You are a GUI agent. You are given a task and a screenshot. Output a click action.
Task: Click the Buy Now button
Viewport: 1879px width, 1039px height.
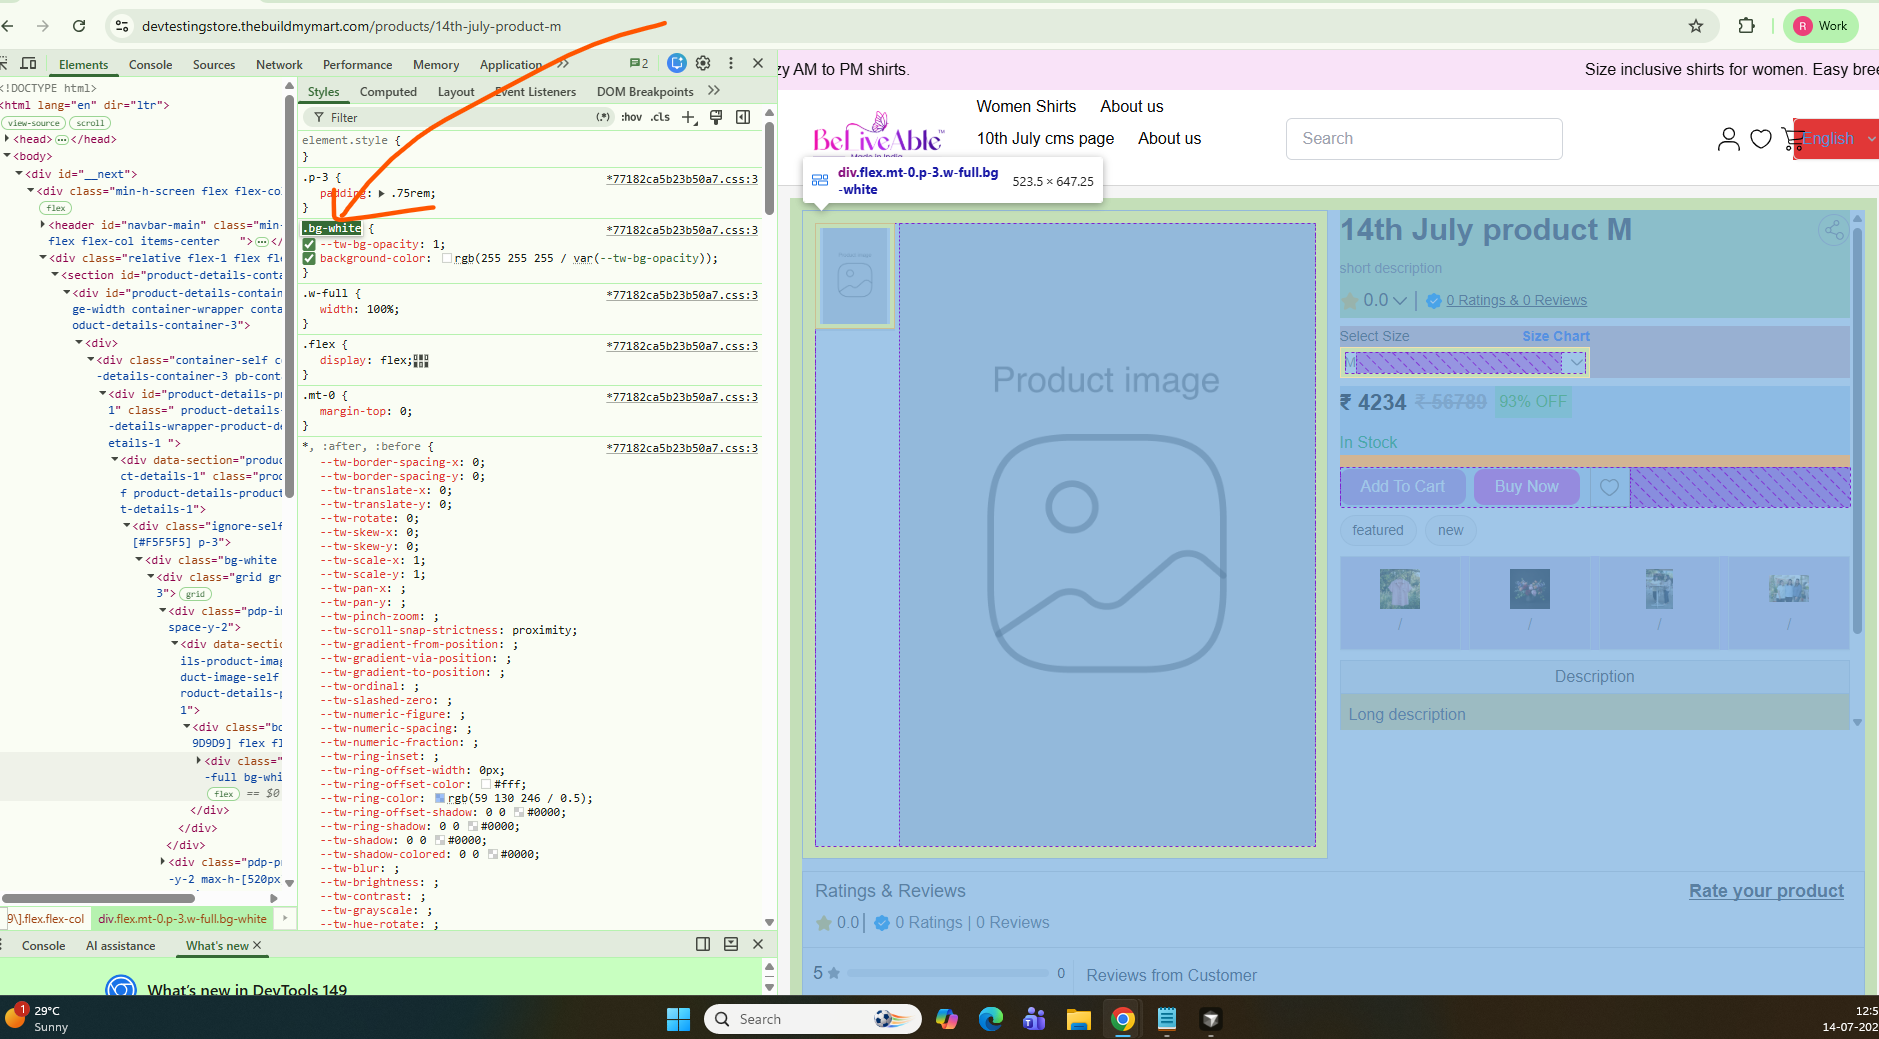point(1526,487)
